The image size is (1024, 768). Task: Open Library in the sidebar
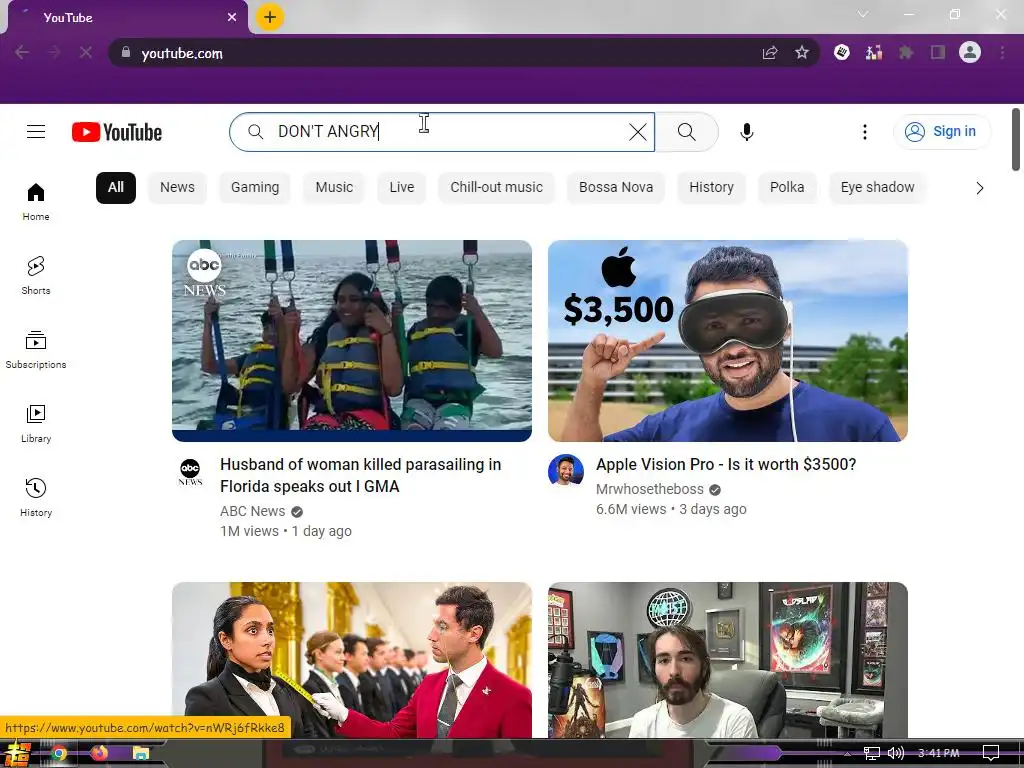[x=36, y=424]
